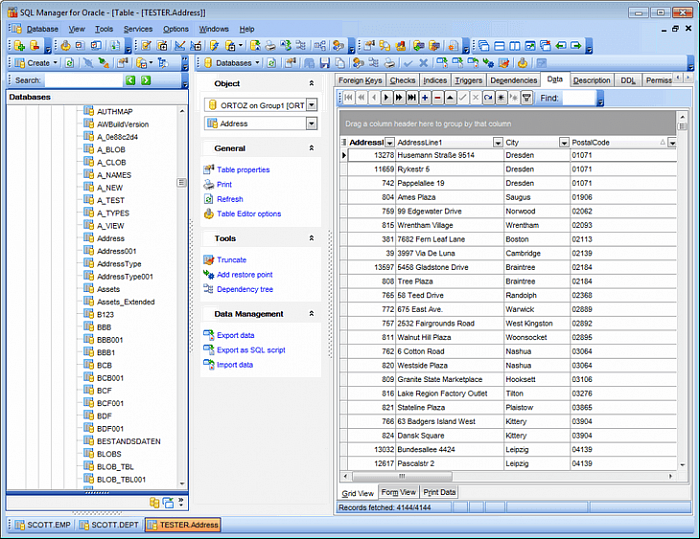Click the unregister database icon with red minus
Viewport: 700px width, 539px height.
(x=35, y=46)
